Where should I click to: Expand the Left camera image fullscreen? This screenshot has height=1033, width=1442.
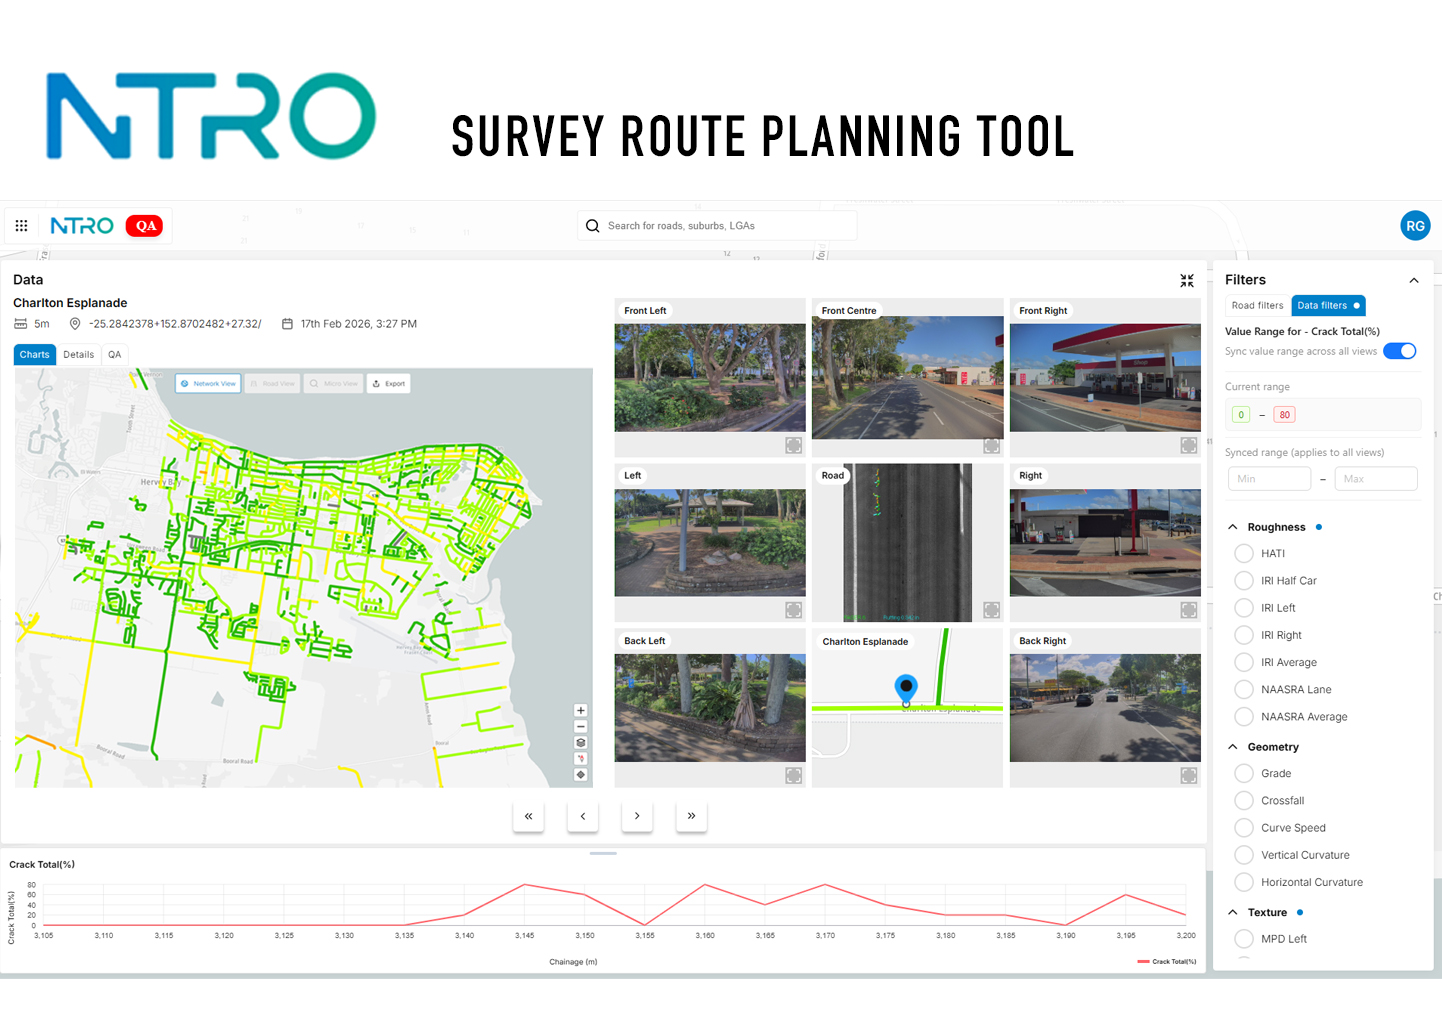coord(793,610)
